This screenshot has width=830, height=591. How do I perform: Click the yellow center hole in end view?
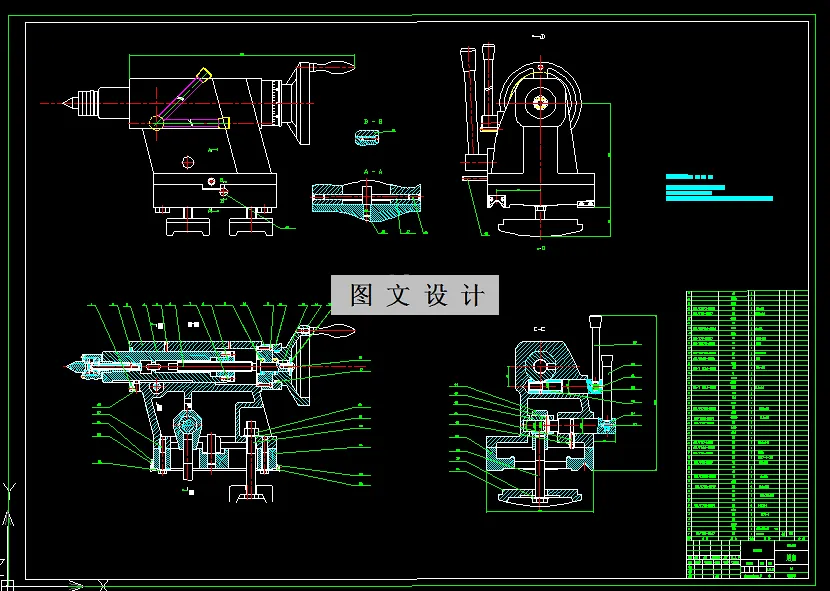coord(540,103)
